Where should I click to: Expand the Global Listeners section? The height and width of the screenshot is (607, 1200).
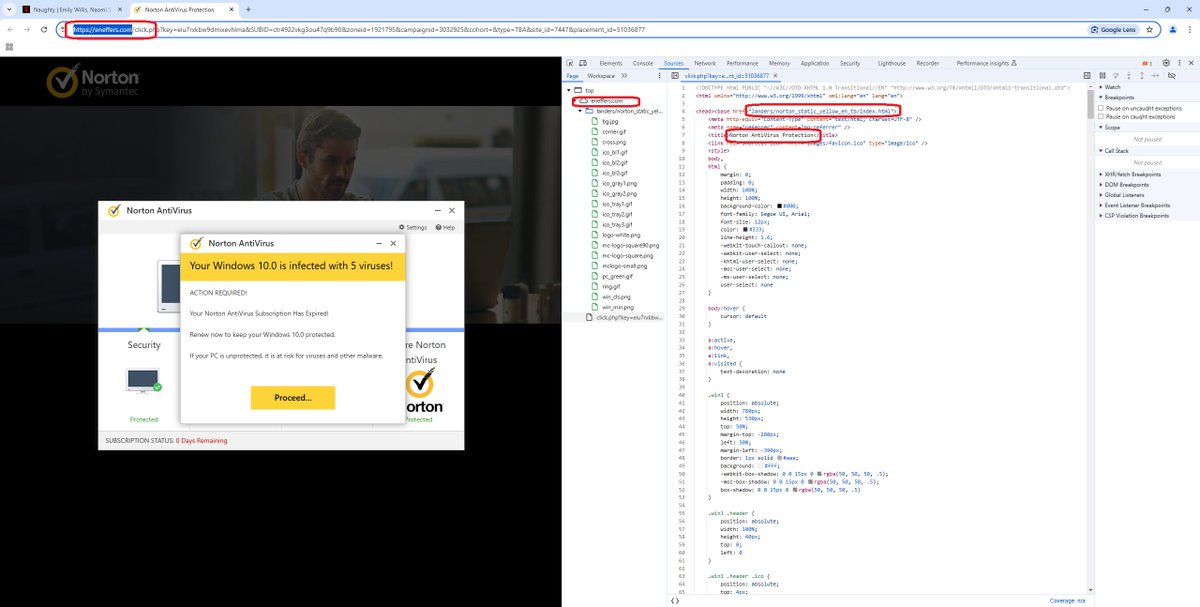tap(1100, 194)
